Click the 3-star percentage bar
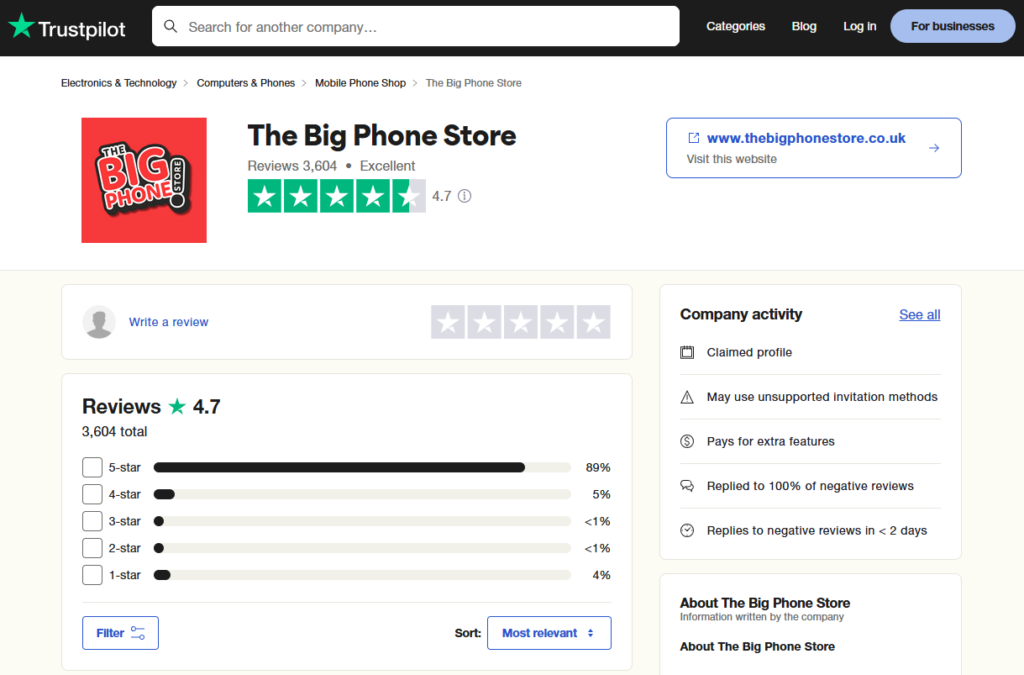1024x675 pixels. tap(362, 521)
